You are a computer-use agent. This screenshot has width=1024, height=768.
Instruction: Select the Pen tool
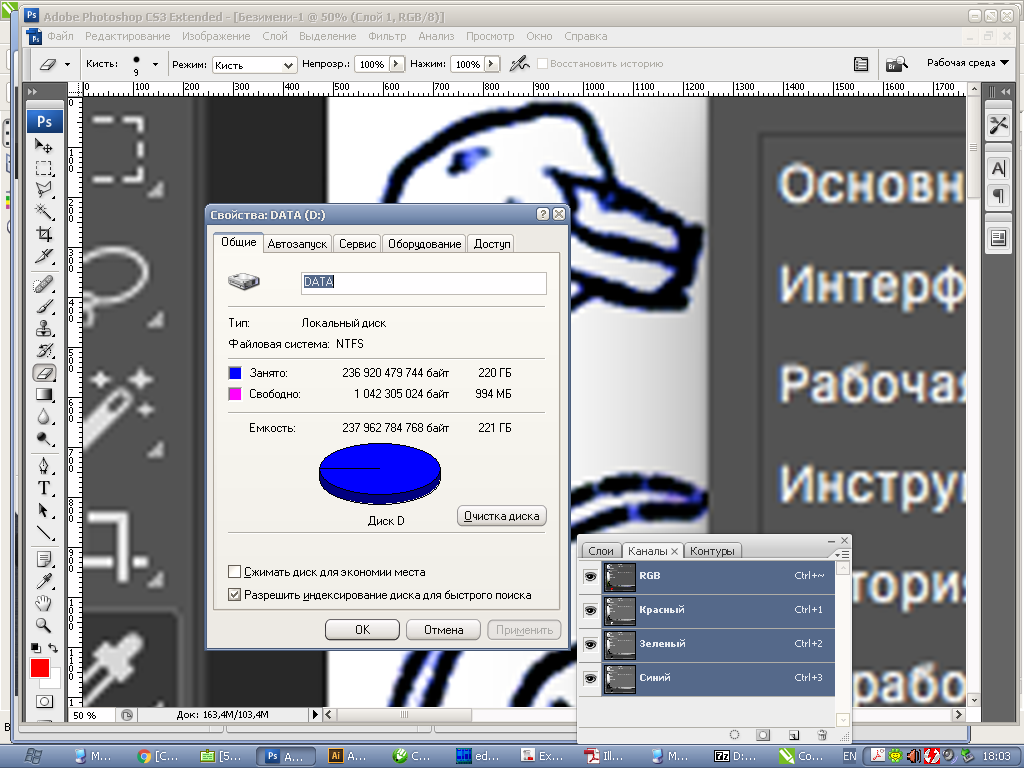[x=44, y=466]
